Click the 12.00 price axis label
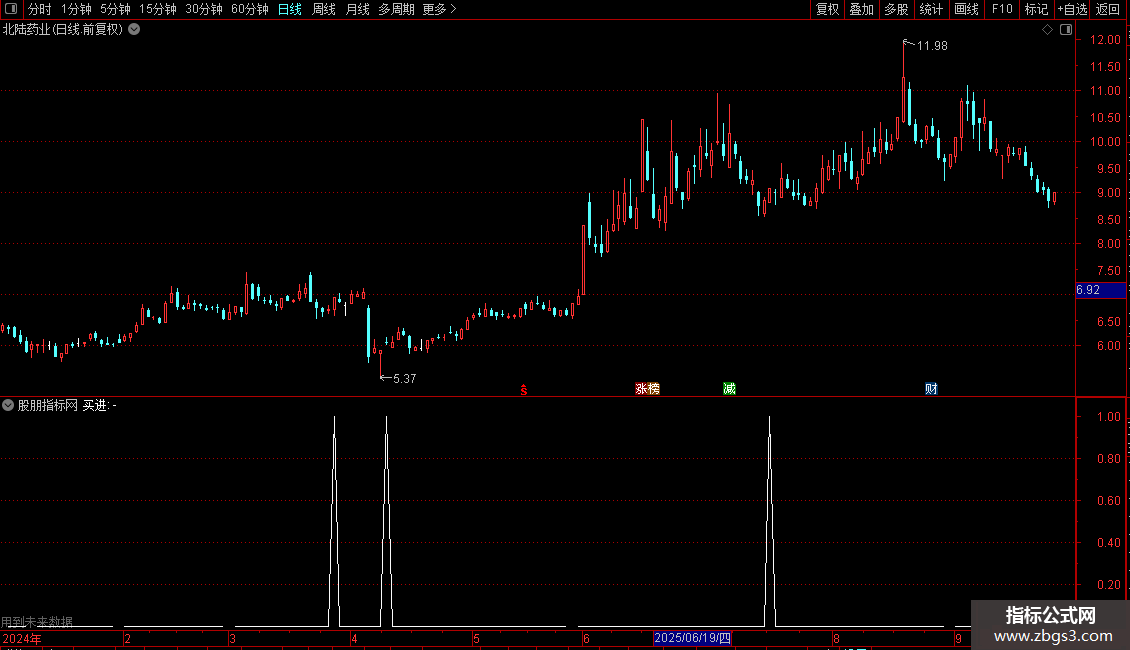Screen dimensions: 1130x650 point(1105,40)
